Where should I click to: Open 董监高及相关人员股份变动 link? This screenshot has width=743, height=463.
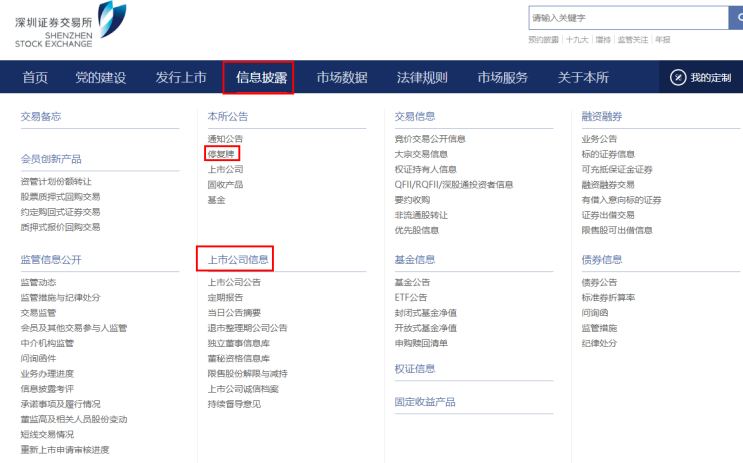coord(73,419)
